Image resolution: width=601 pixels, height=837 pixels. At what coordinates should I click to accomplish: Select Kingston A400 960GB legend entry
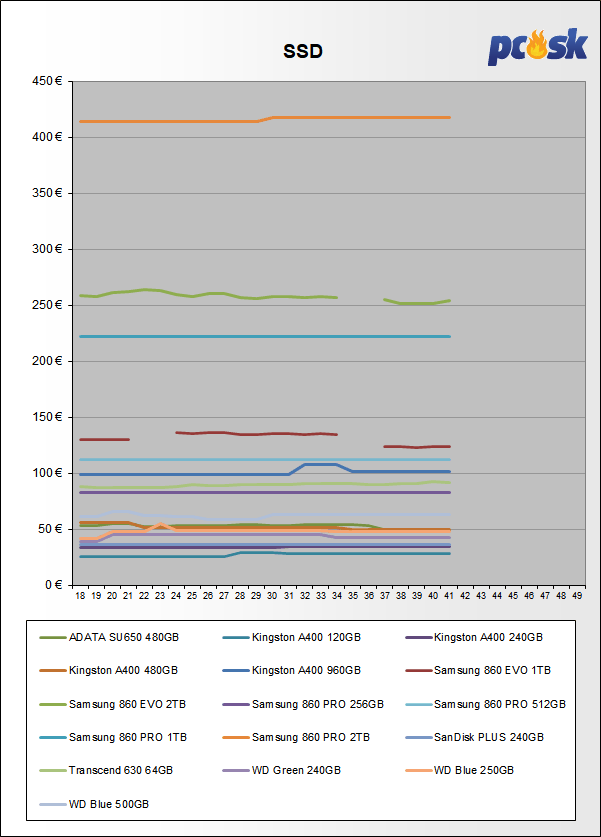click(291, 670)
